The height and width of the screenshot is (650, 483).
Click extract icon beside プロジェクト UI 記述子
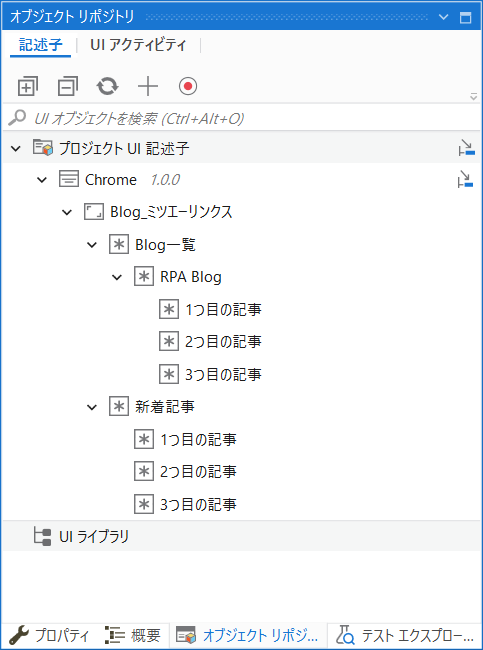click(466, 148)
